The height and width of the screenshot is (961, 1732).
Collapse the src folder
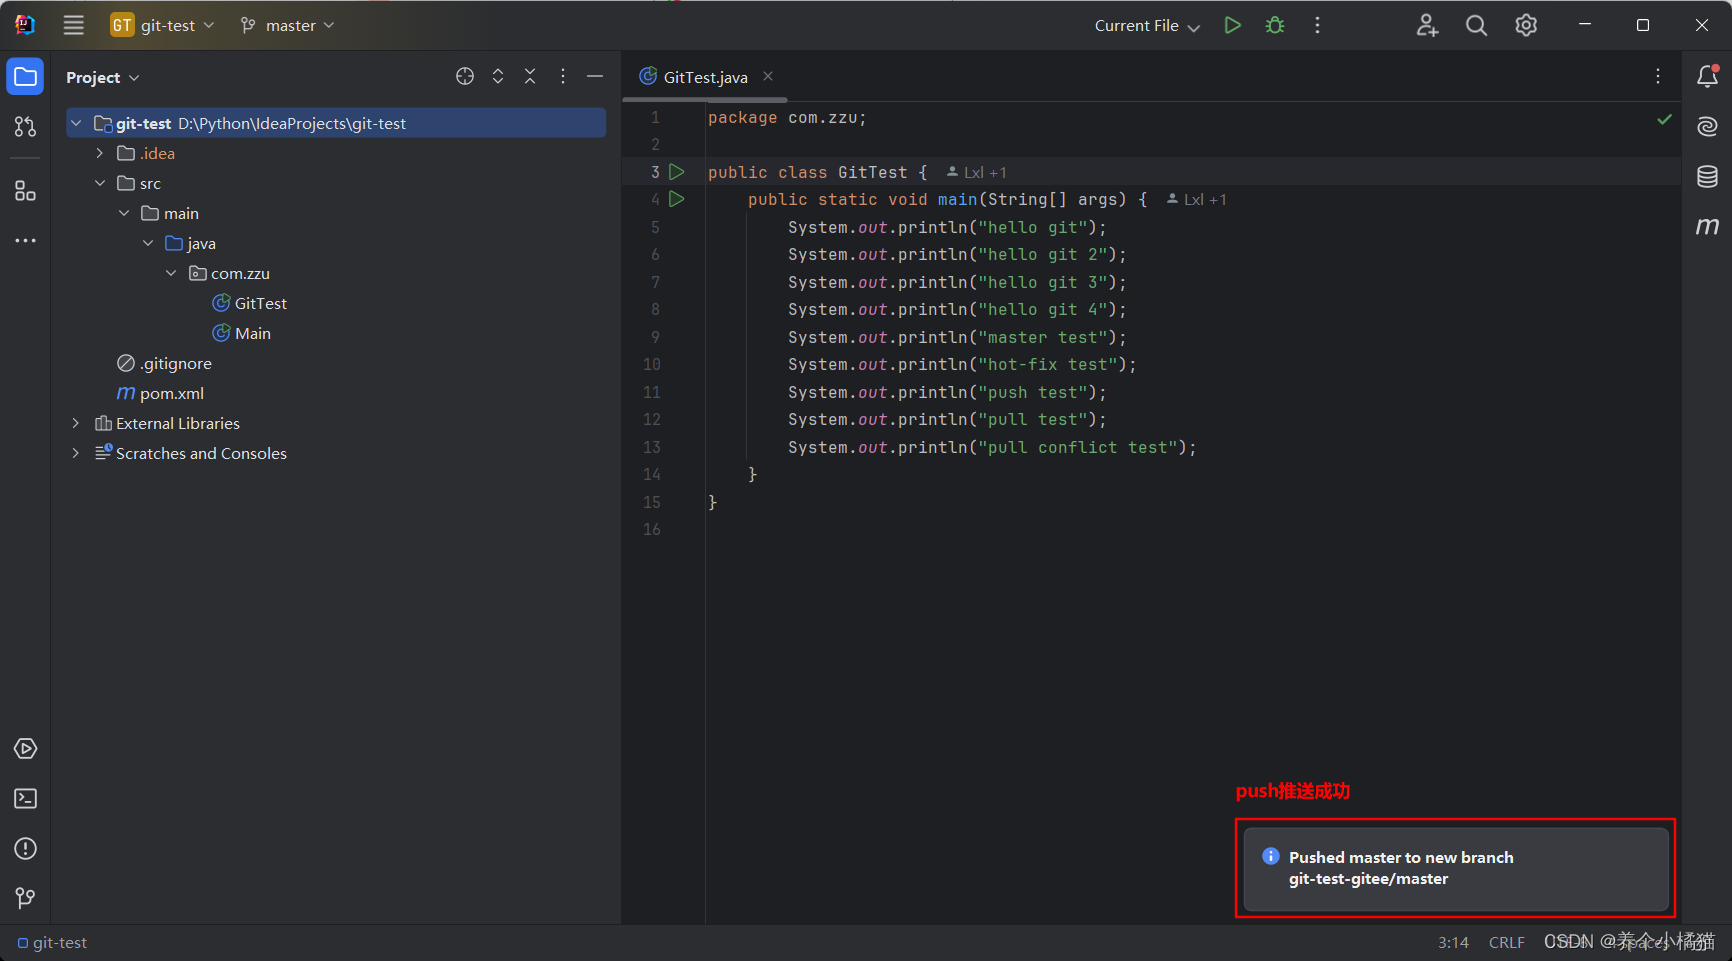100,183
